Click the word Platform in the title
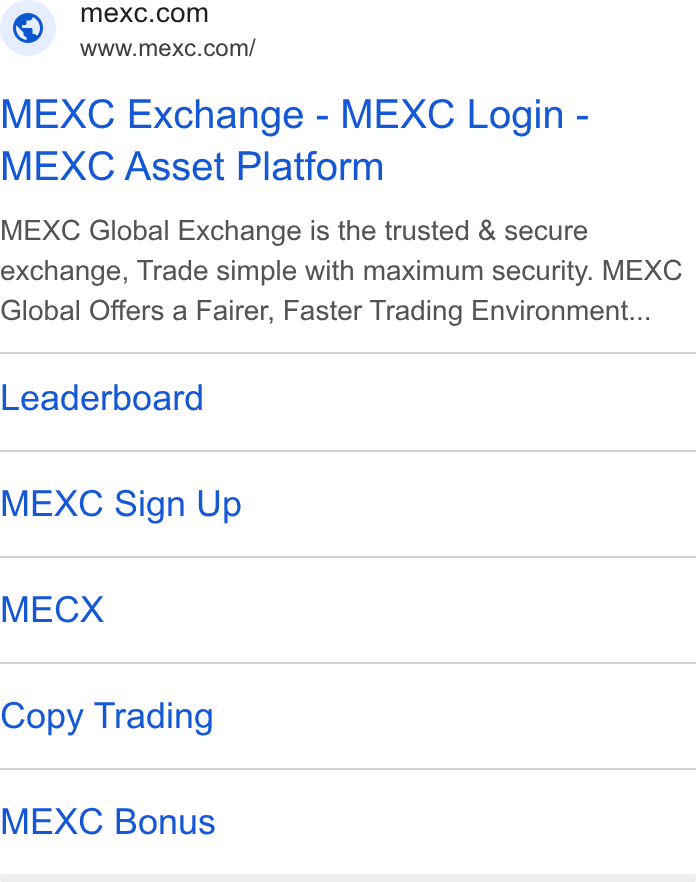This screenshot has height=882, width=696. pos(310,167)
